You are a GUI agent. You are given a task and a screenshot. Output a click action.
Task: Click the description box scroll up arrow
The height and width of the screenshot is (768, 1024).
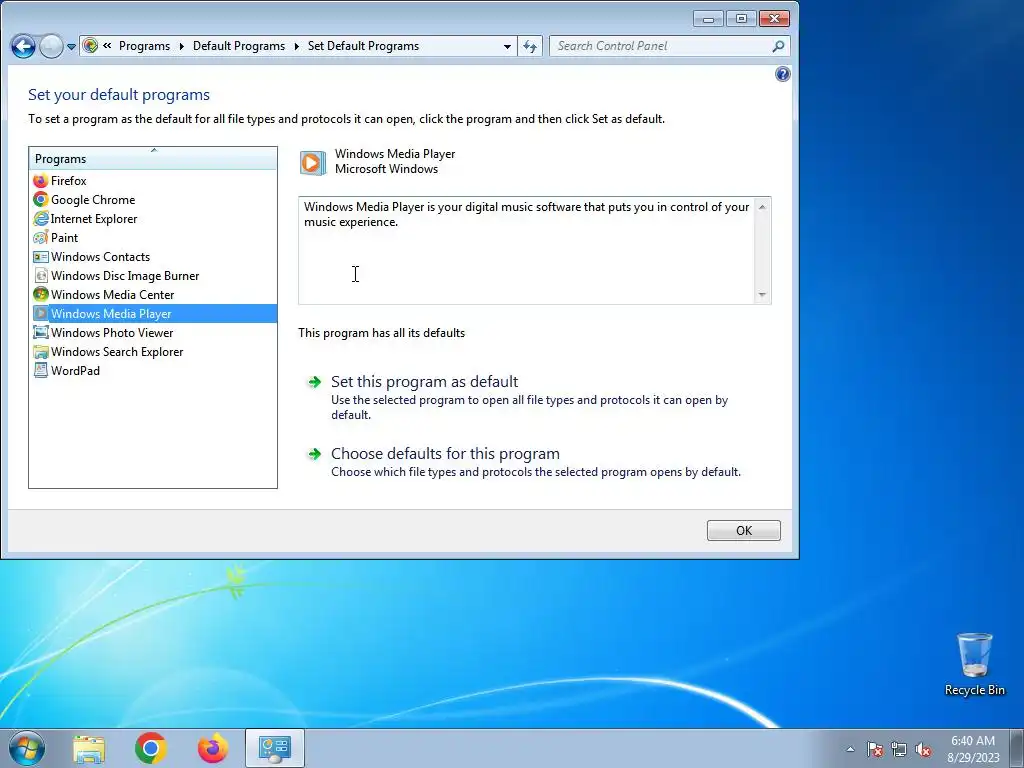(x=761, y=207)
